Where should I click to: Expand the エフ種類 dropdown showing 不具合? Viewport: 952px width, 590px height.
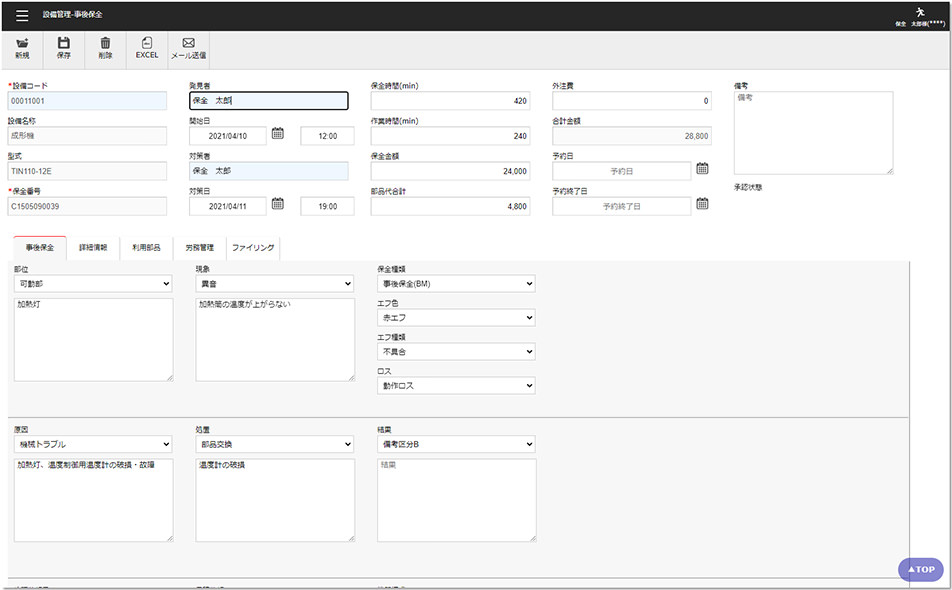[x=456, y=351]
